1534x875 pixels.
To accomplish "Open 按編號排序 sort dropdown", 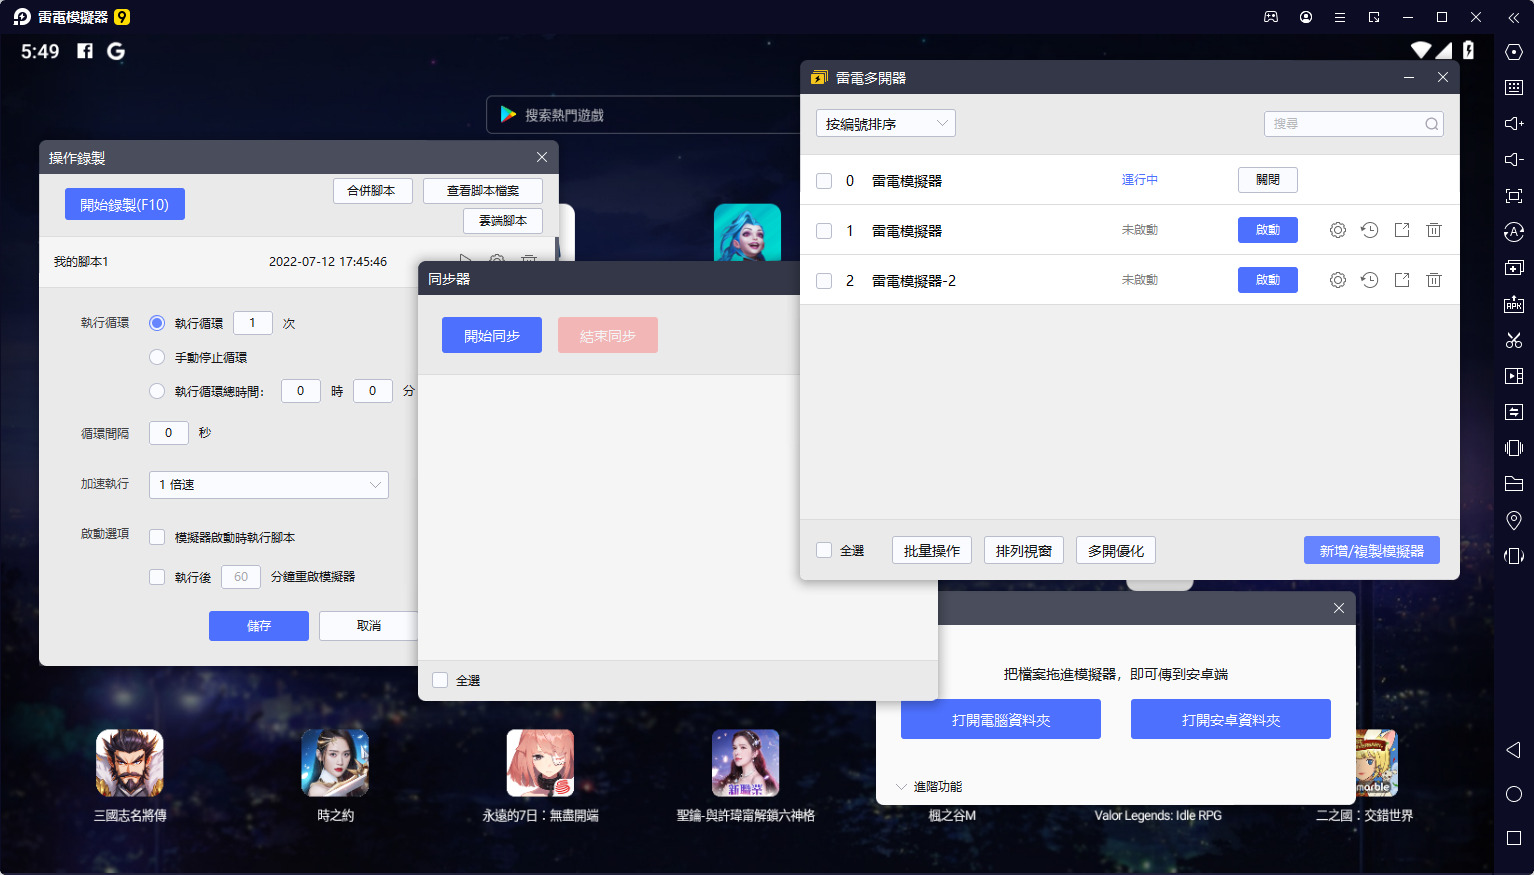I will click(886, 123).
